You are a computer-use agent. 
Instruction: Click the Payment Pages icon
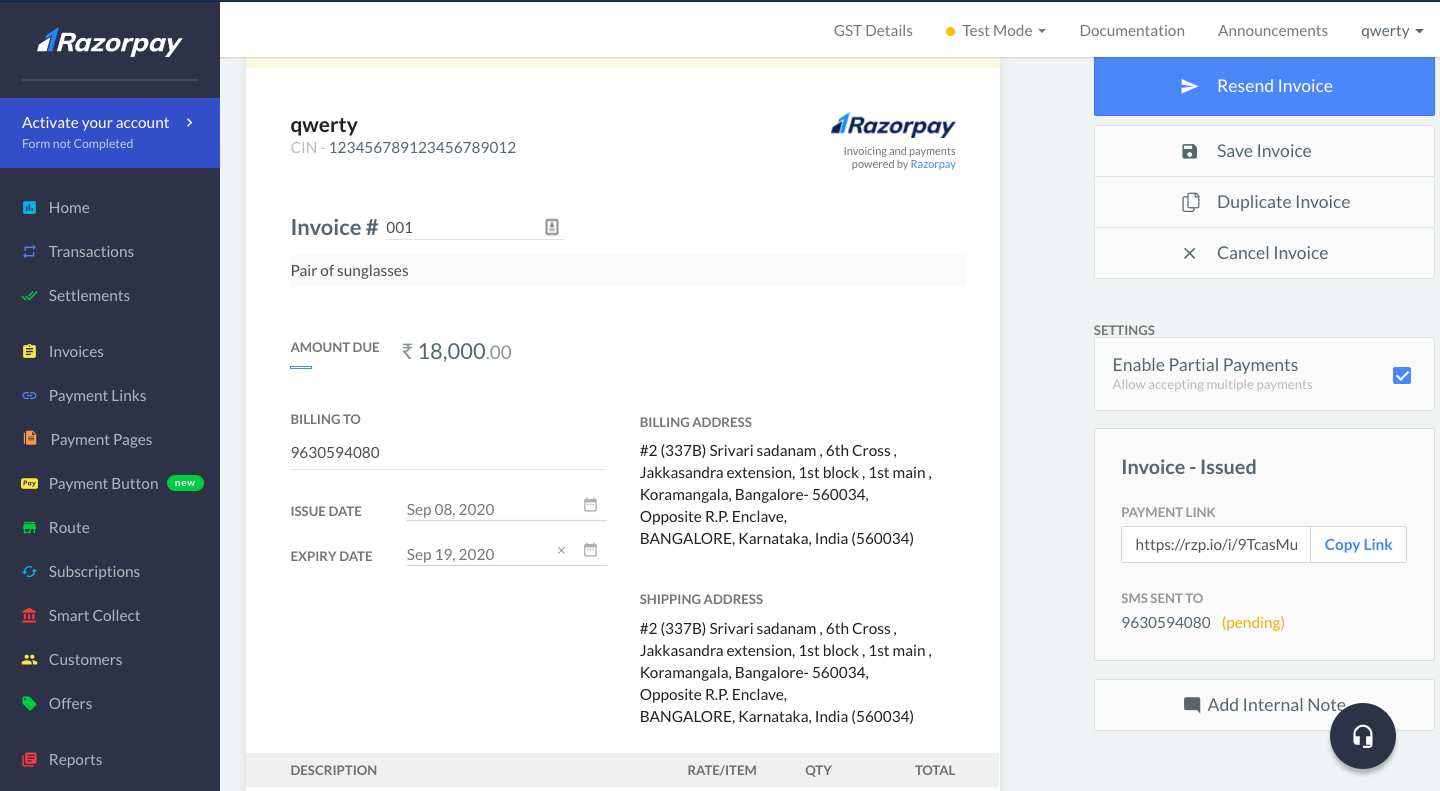pyautogui.click(x=30, y=439)
